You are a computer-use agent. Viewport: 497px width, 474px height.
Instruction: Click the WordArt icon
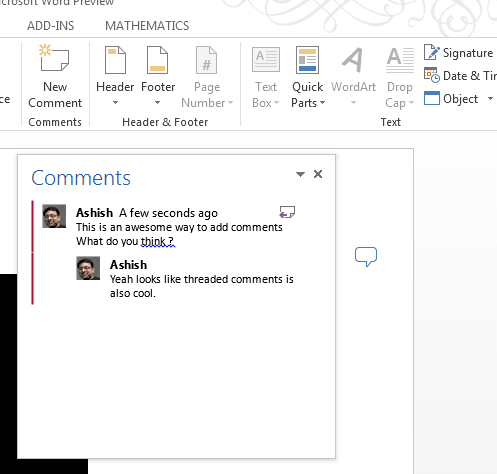click(353, 60)
